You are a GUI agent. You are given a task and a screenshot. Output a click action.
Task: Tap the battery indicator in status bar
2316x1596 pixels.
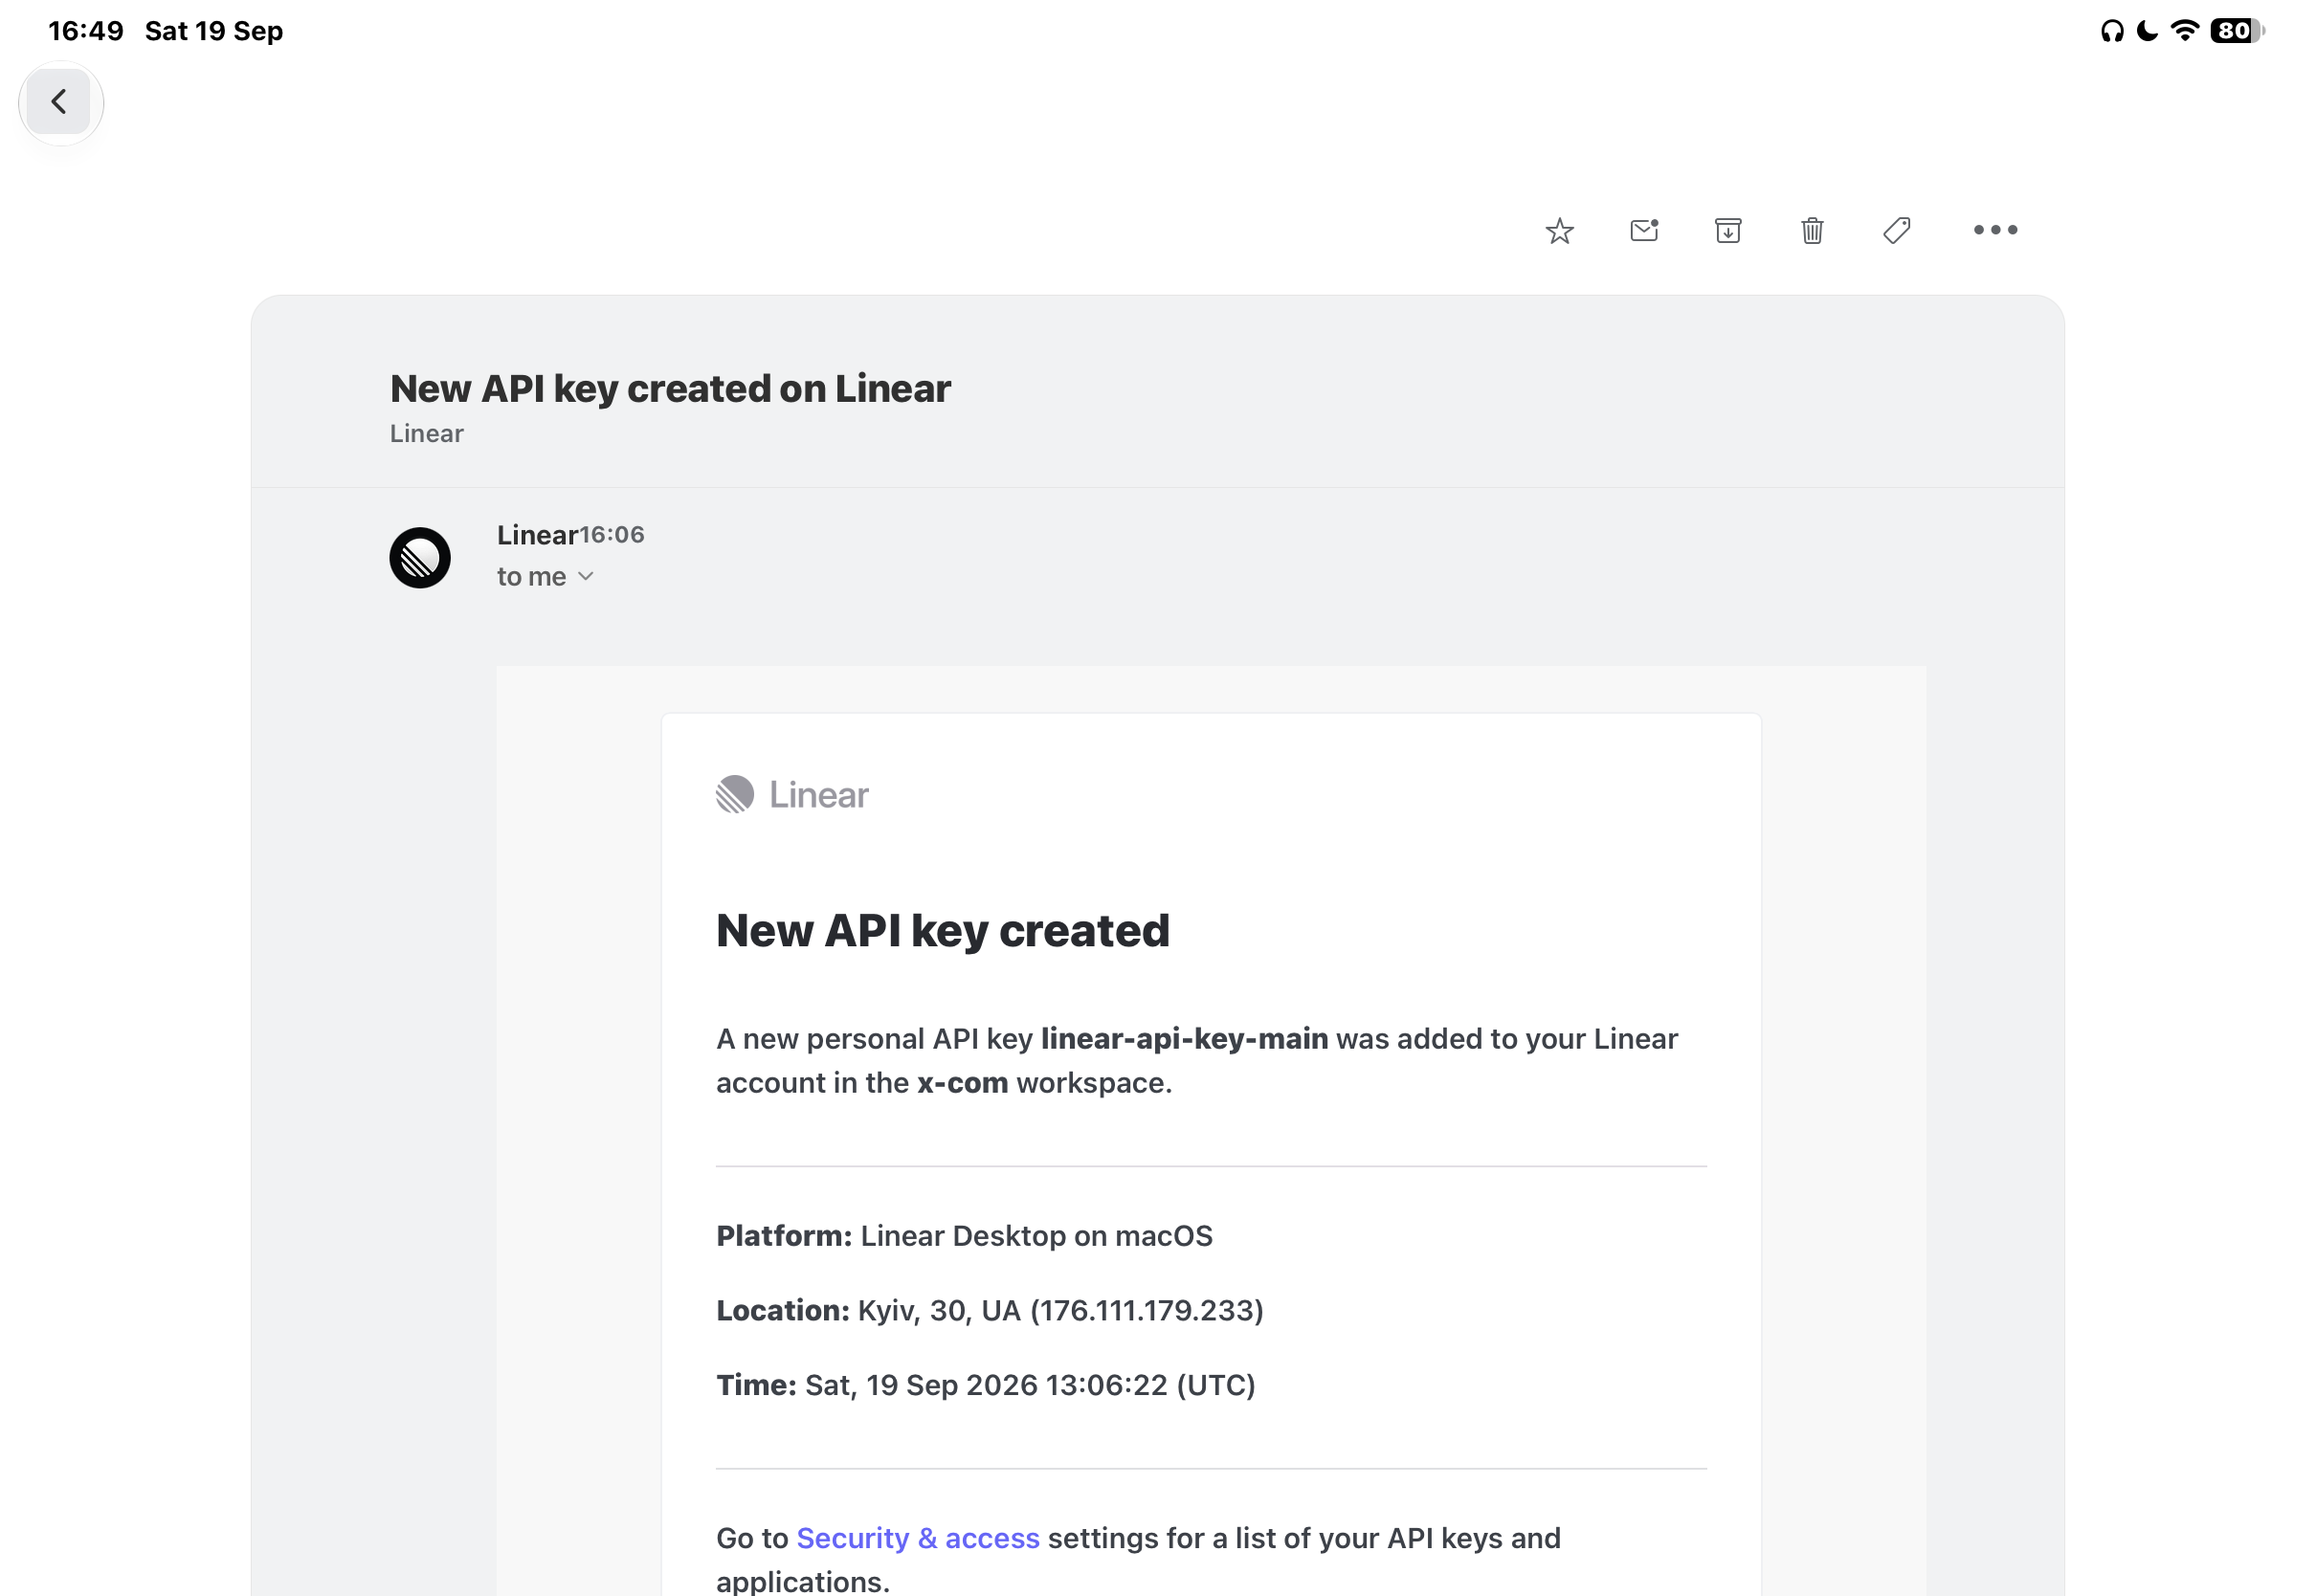coord(2237,31)
